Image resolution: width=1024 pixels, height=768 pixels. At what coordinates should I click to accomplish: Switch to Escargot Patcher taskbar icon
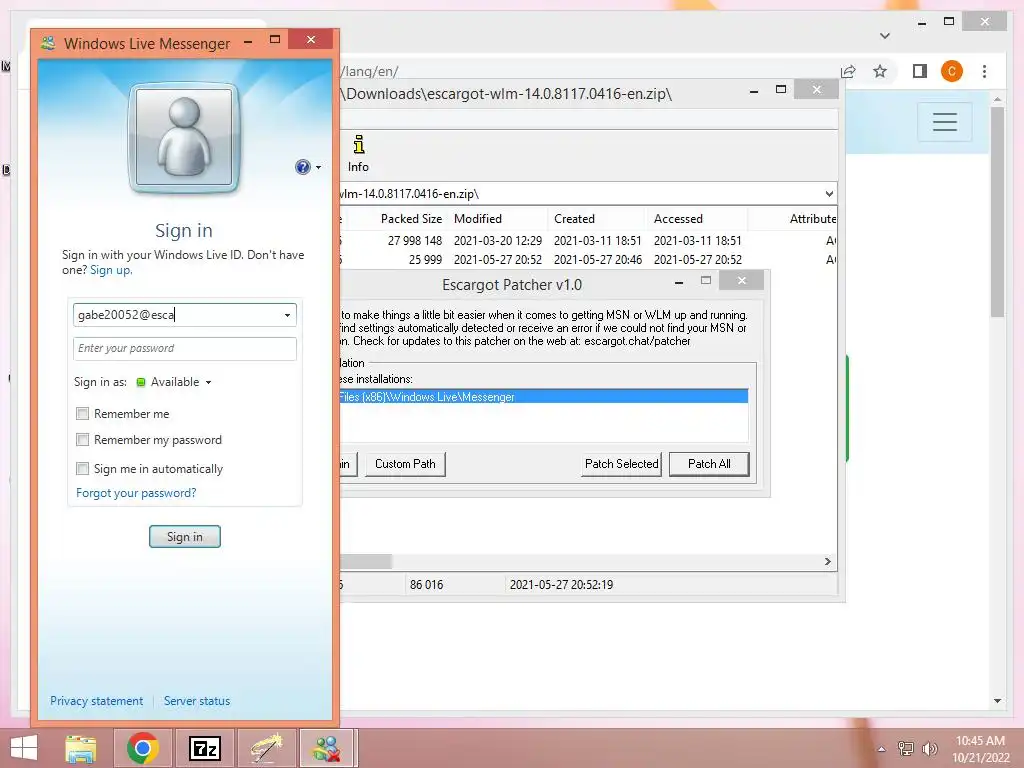coord(266,748)
